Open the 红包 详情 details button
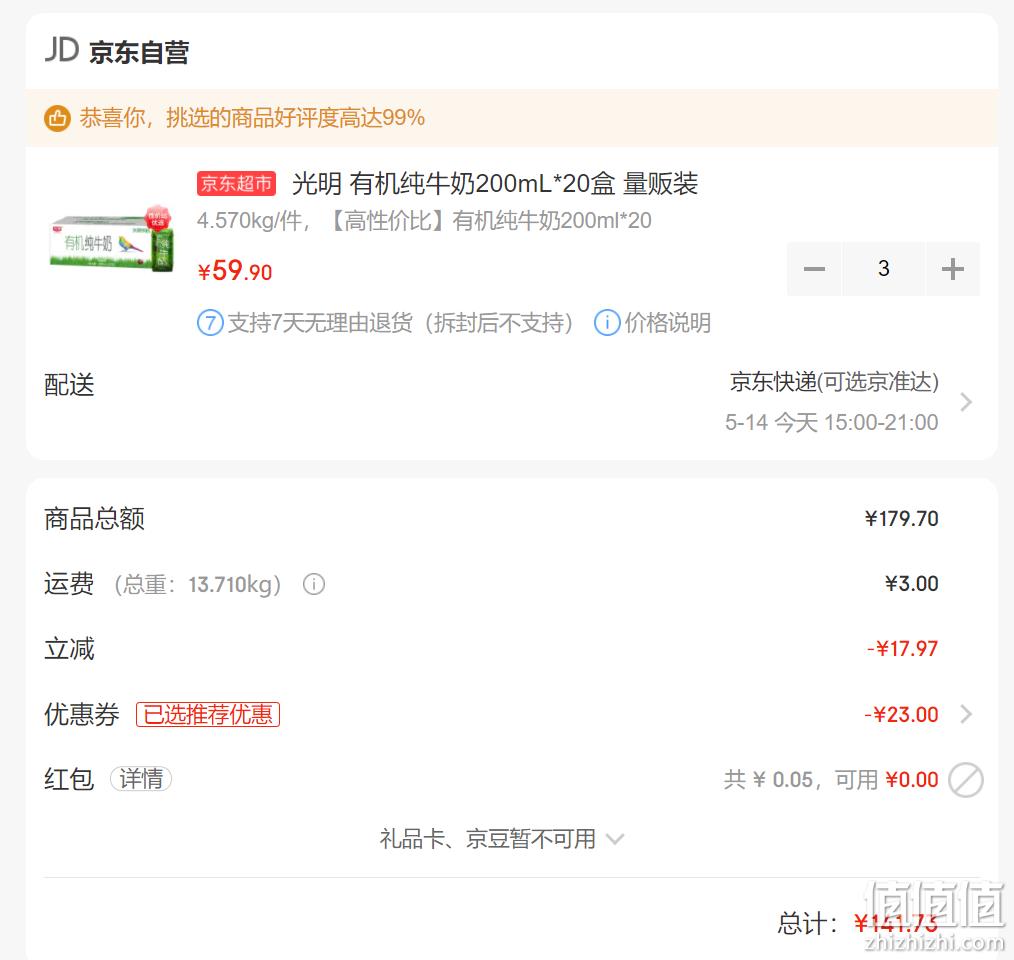Viewport: 1014px width, 960px height. pyautogui.click(x=141, y=779)
